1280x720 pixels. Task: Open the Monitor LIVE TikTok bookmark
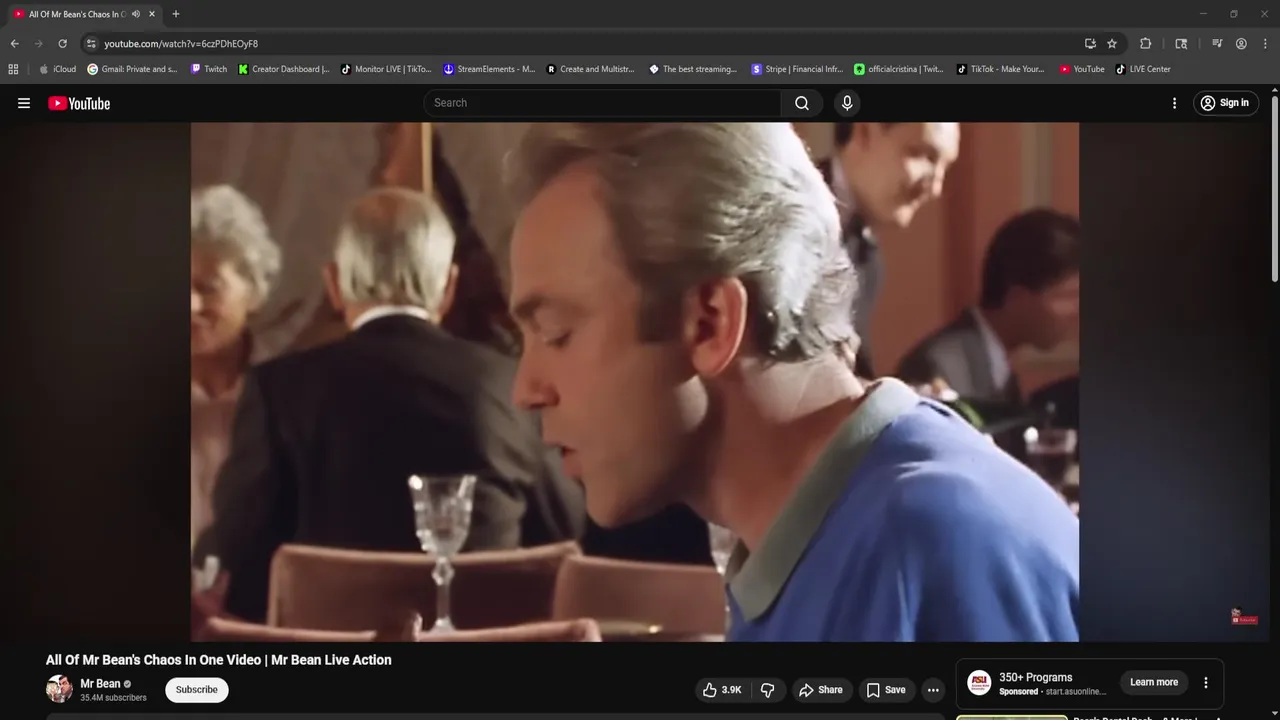click(x=386, y=69)
